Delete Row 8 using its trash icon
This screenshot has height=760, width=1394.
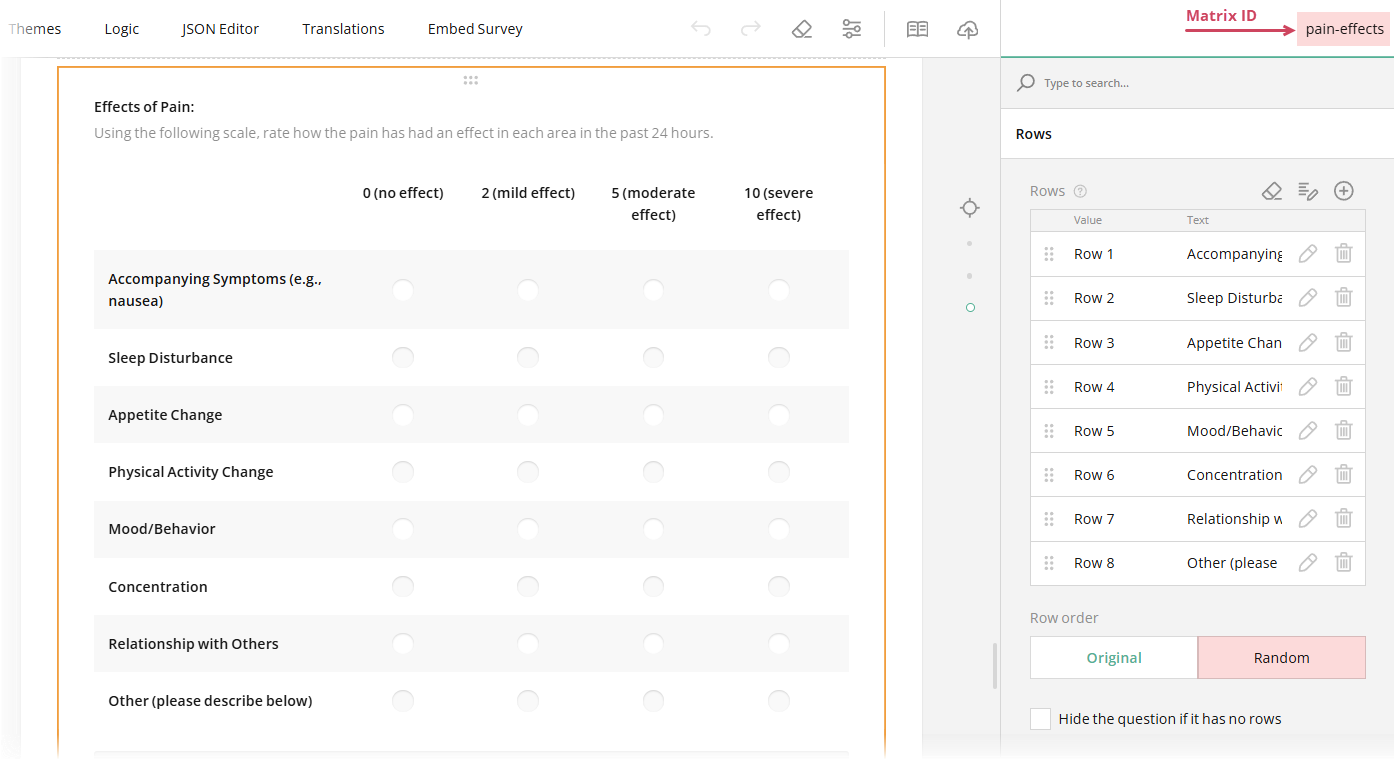[1344, 562]
